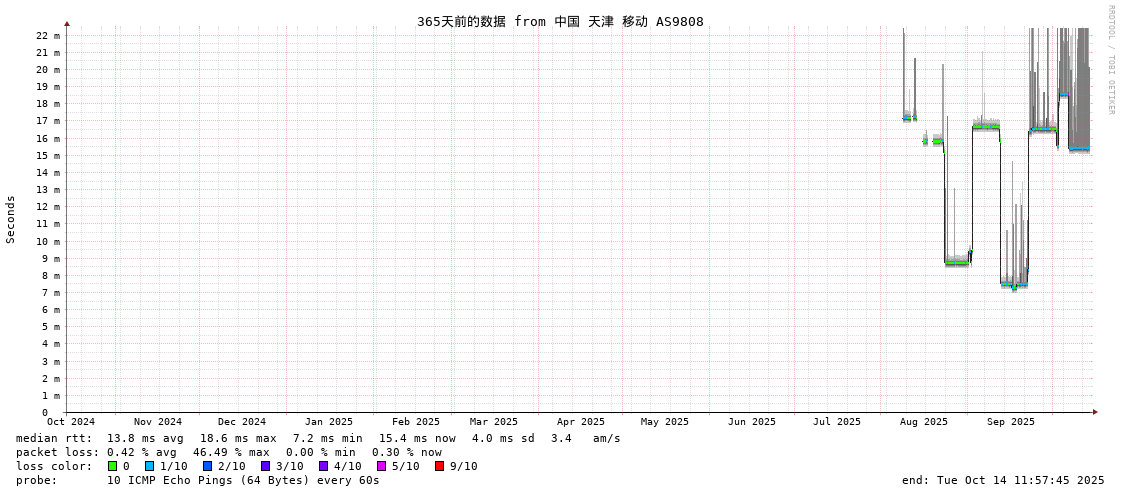
Task: Click the Jul 2025 x-axis label
Action: [x=836, y=422]
